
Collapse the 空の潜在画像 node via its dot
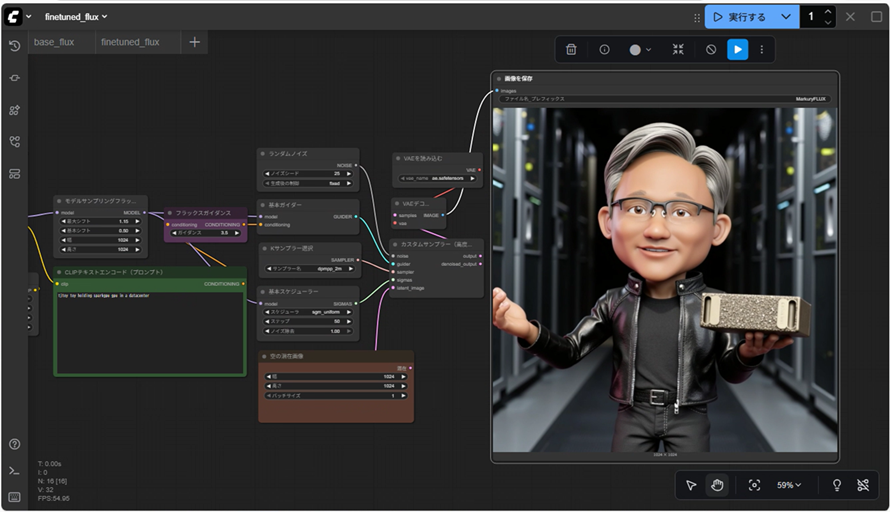(x=264, y=356)
